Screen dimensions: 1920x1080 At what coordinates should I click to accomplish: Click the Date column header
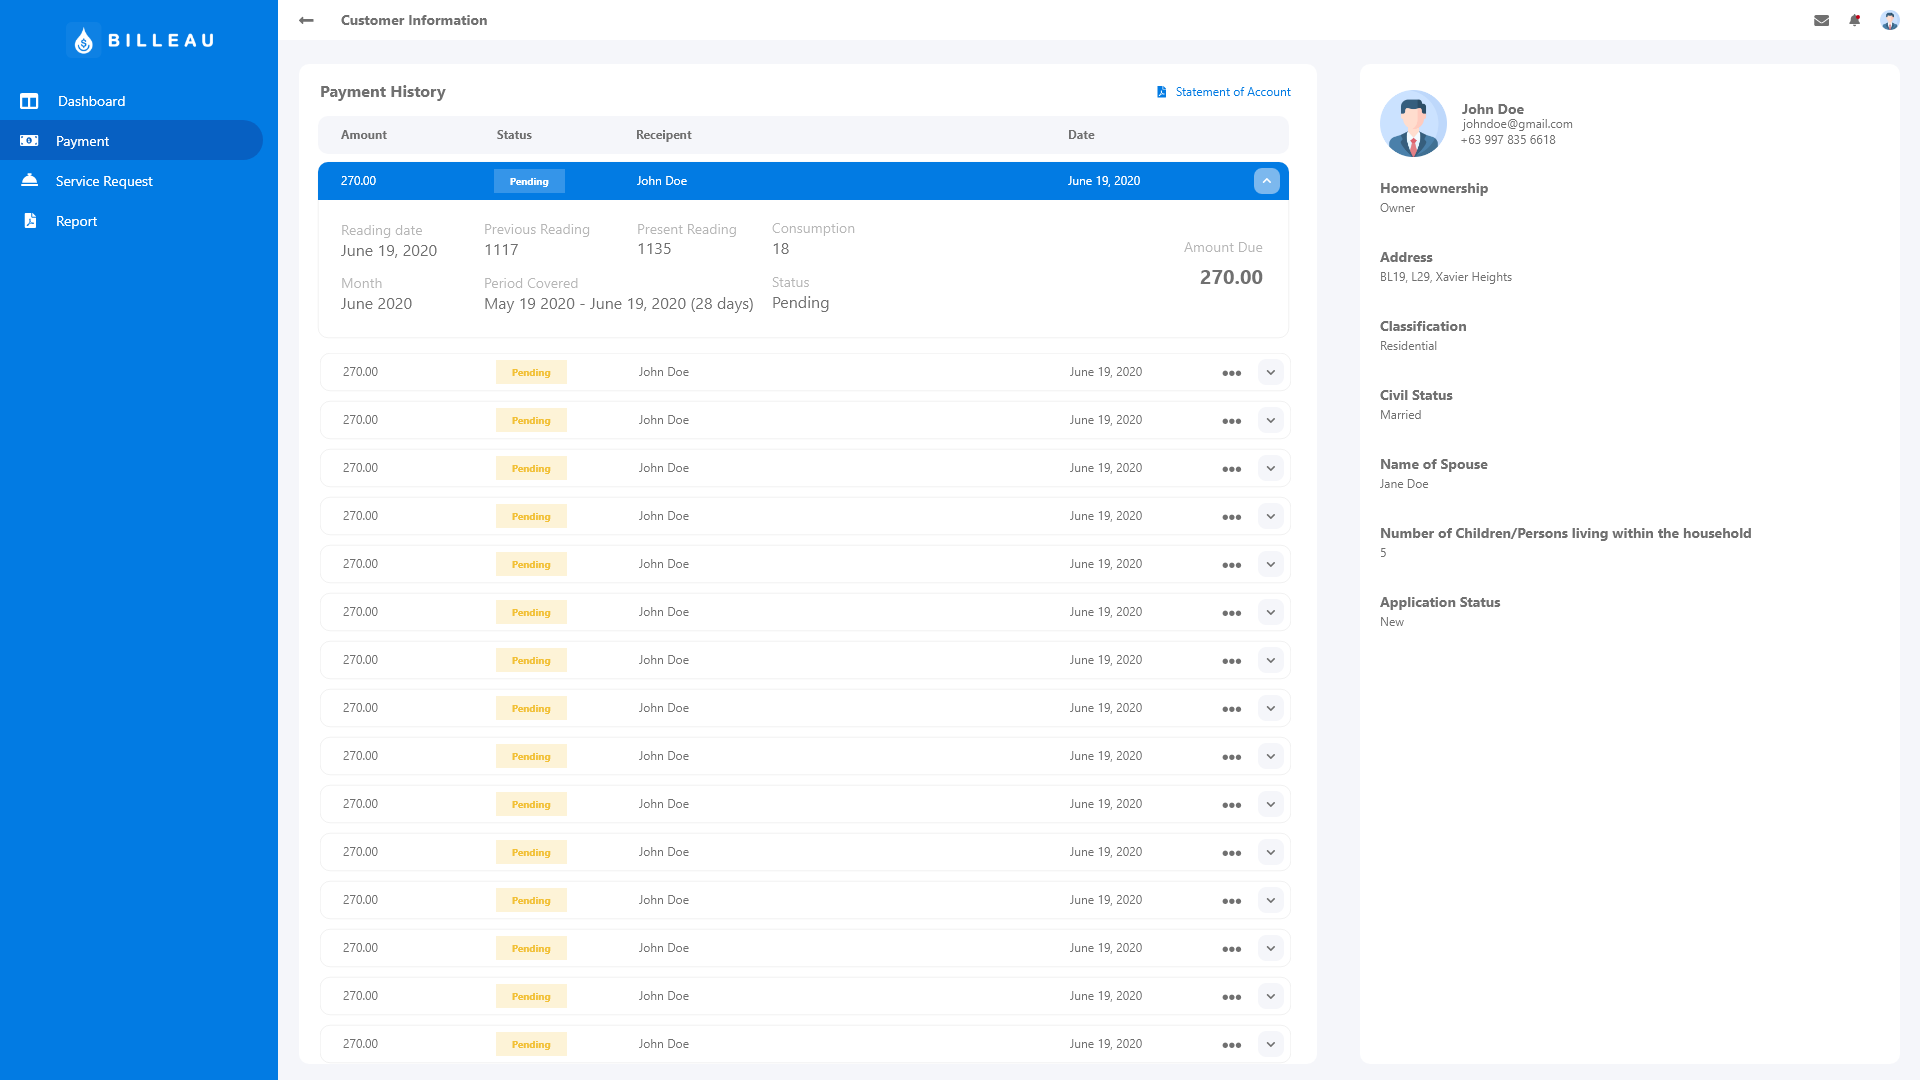coord(1080,135)
